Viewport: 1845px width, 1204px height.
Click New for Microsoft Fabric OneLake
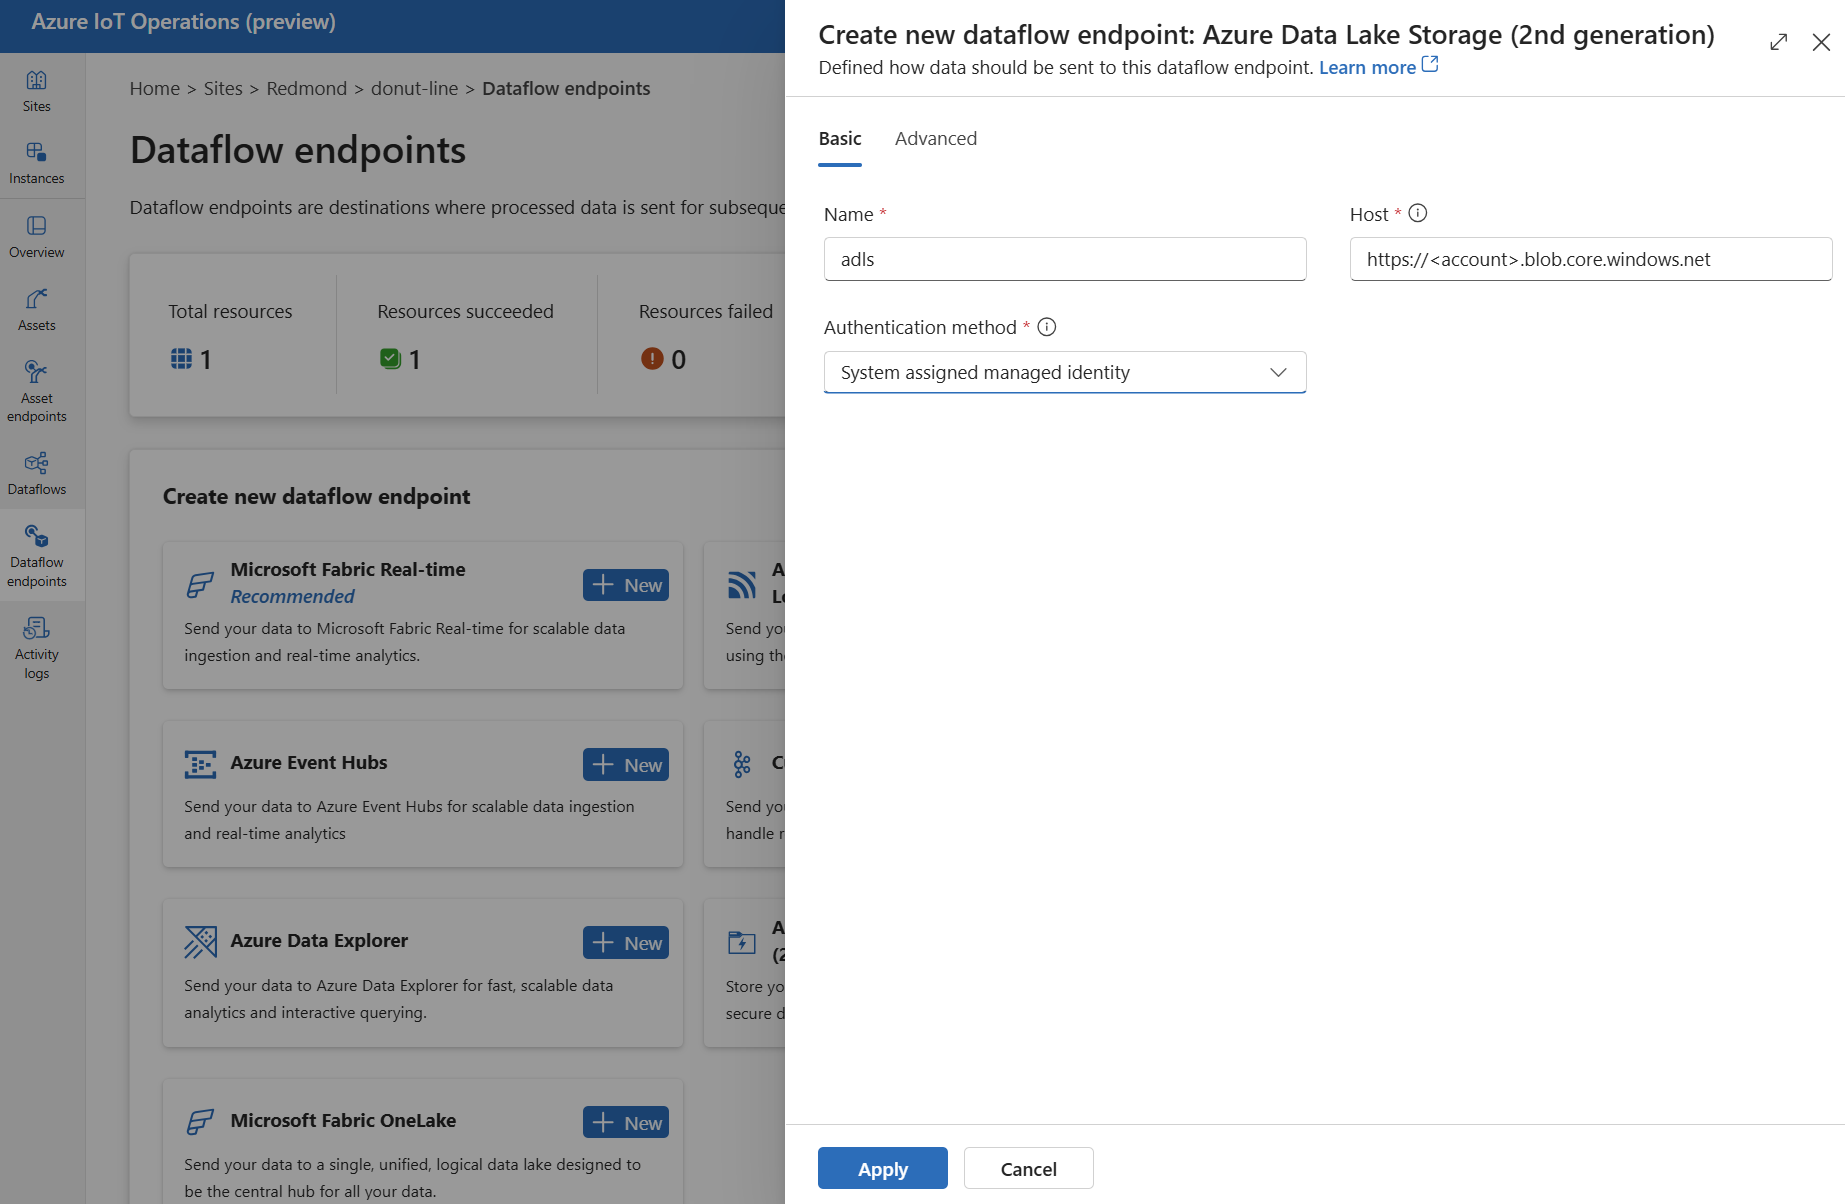(626, 1123)
